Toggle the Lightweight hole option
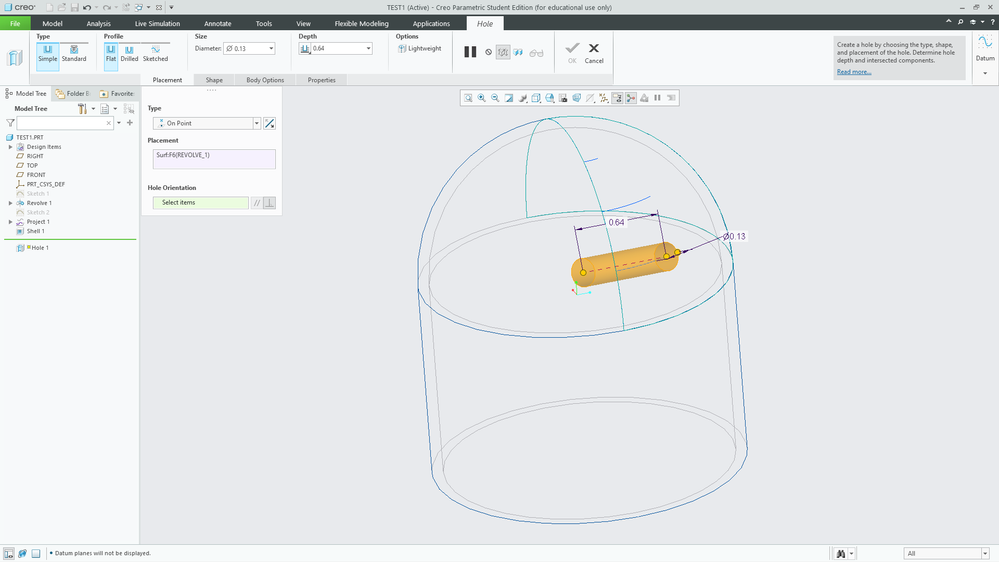 [x=419, y=48]
